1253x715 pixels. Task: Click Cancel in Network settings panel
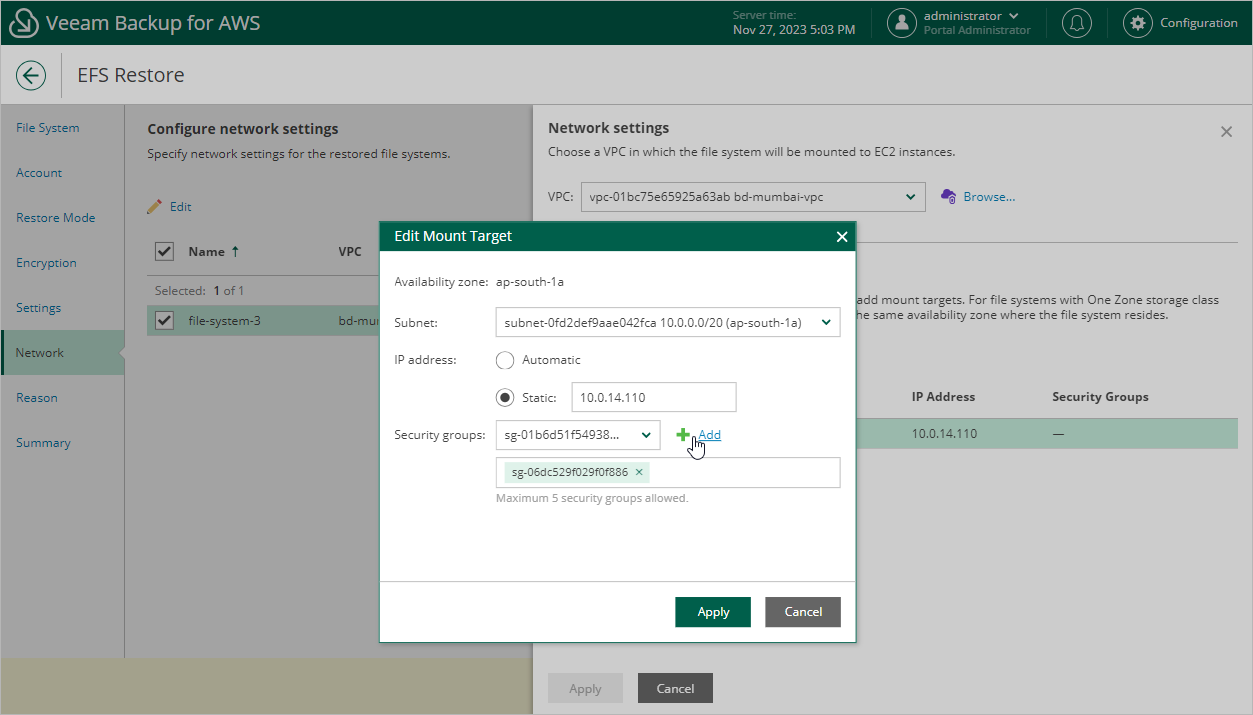pos(675,688)
